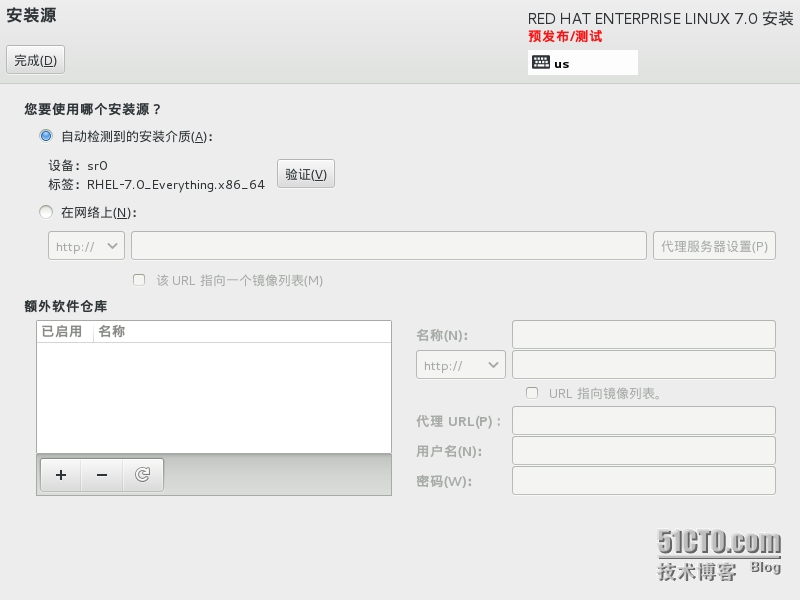
Task: Click the network source URL input field
Action: tap(389, 246)
